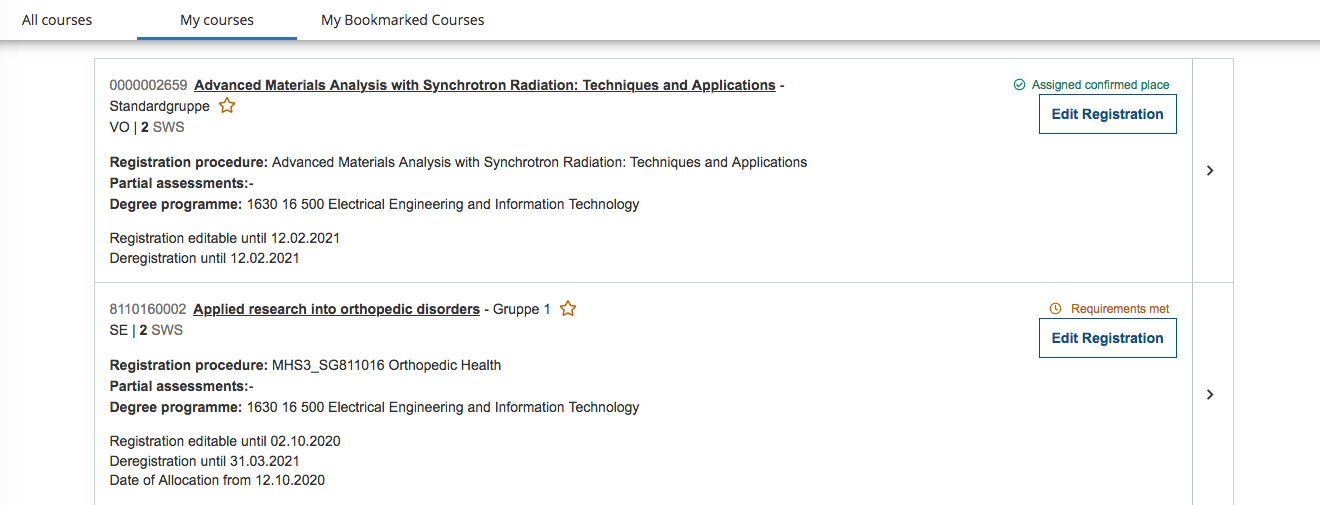
Task: Switch to the All courses tab
Action: [57, 20]
